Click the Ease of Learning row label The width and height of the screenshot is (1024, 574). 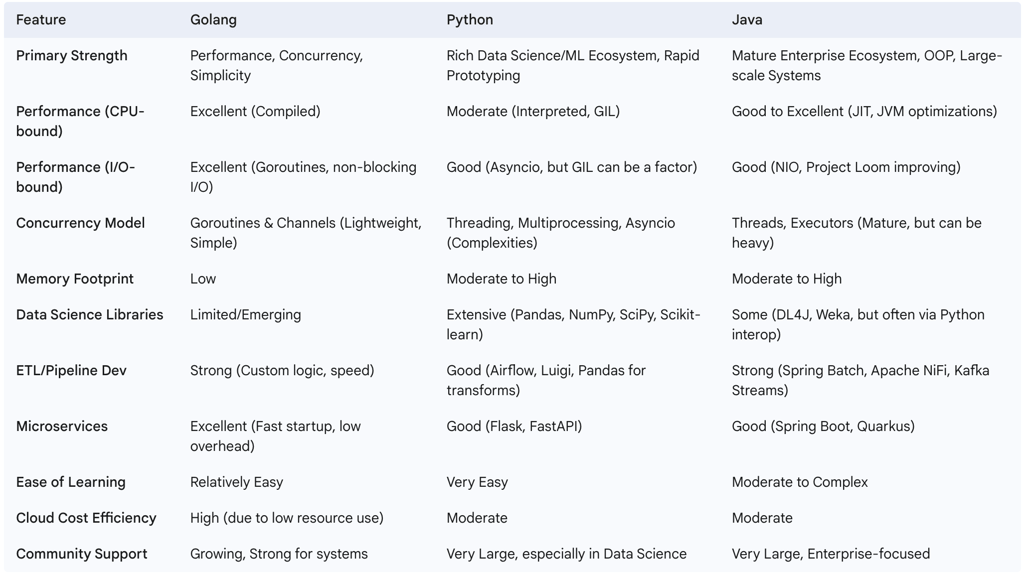click(x=71, y=482)
